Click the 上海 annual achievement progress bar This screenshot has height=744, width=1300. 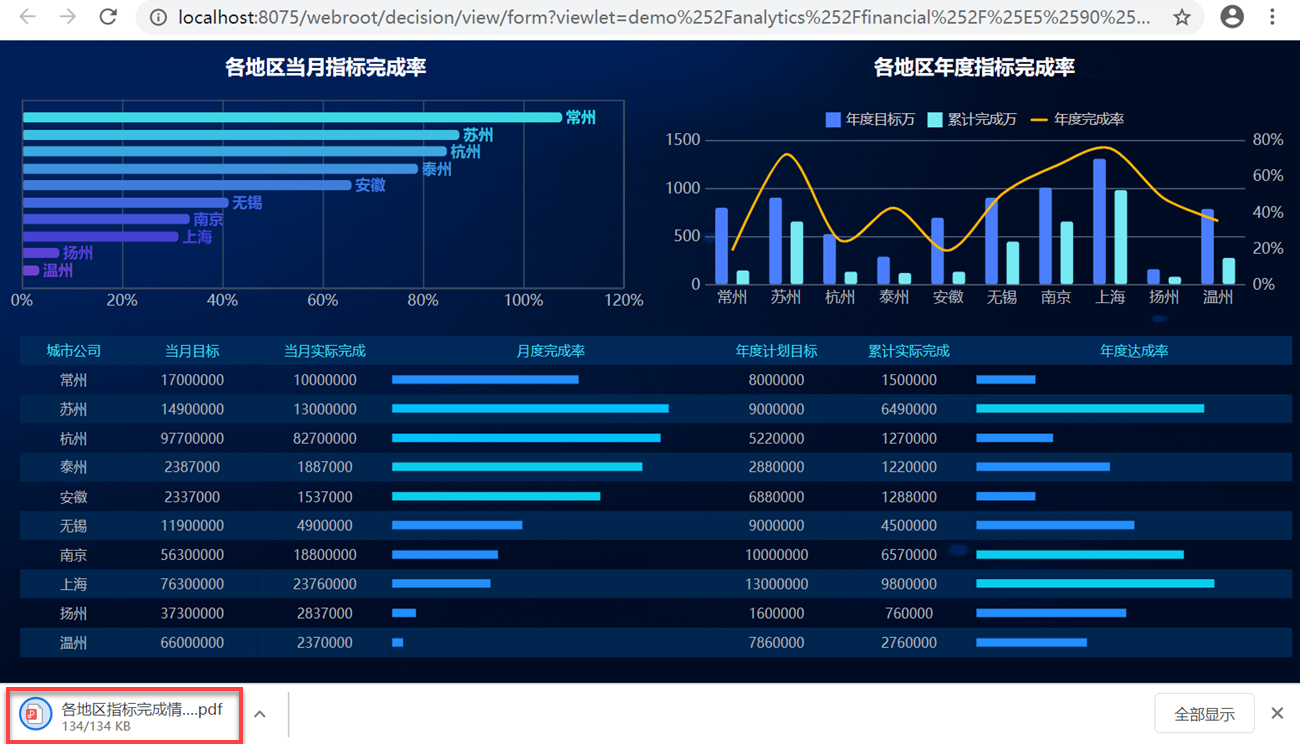tap(1095, 584)
